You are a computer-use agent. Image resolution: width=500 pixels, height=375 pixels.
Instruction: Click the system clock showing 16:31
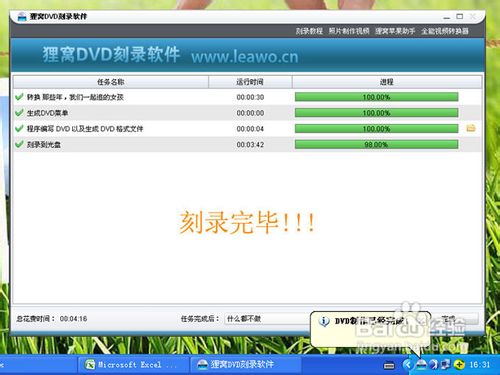[x=480, y=365]
